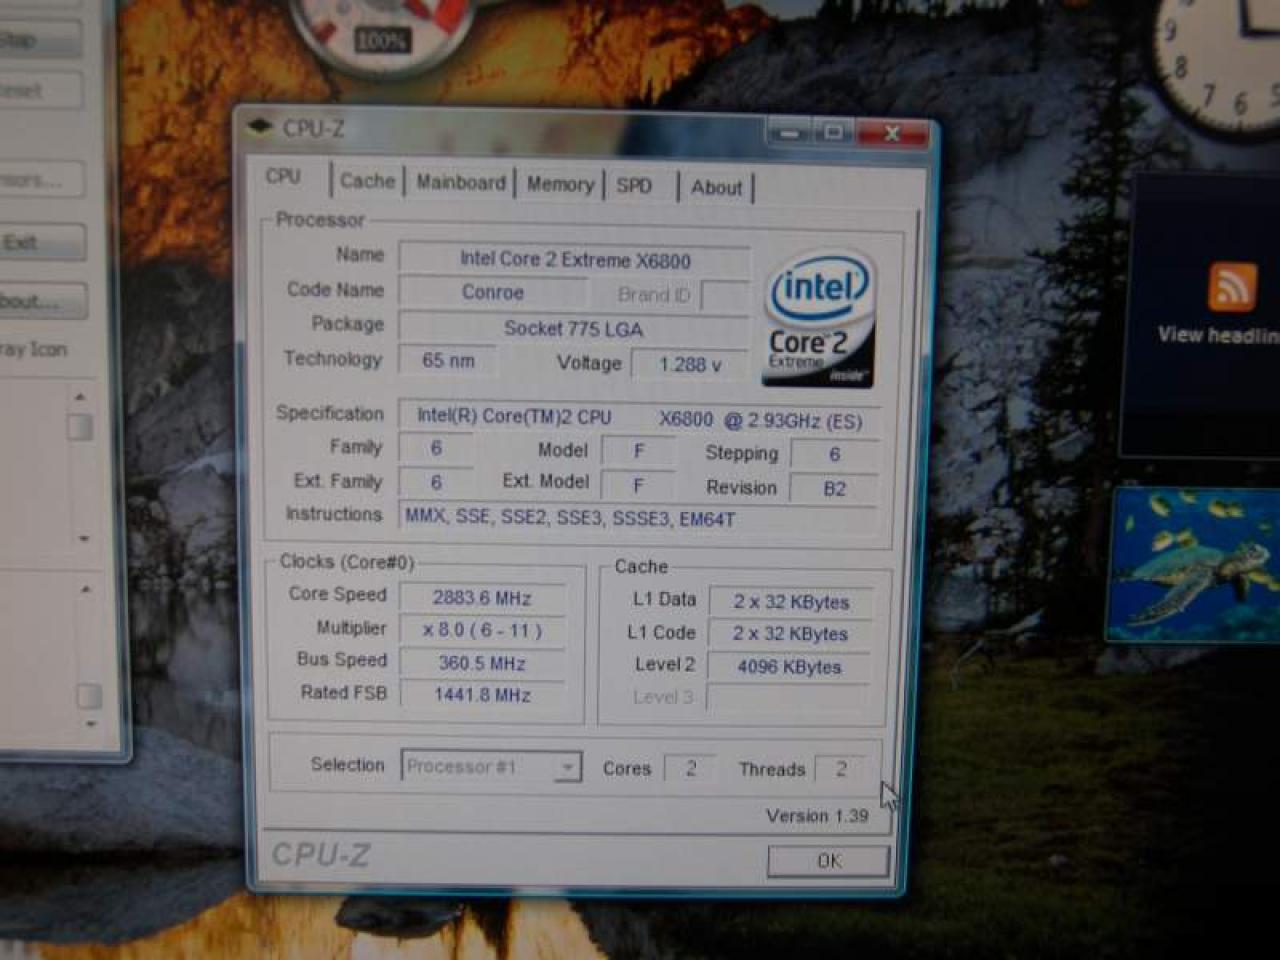This screenshot has width=1280, height=960.
Task: Click the Voltage value 1.288 v
Action: tap(689, 364)
